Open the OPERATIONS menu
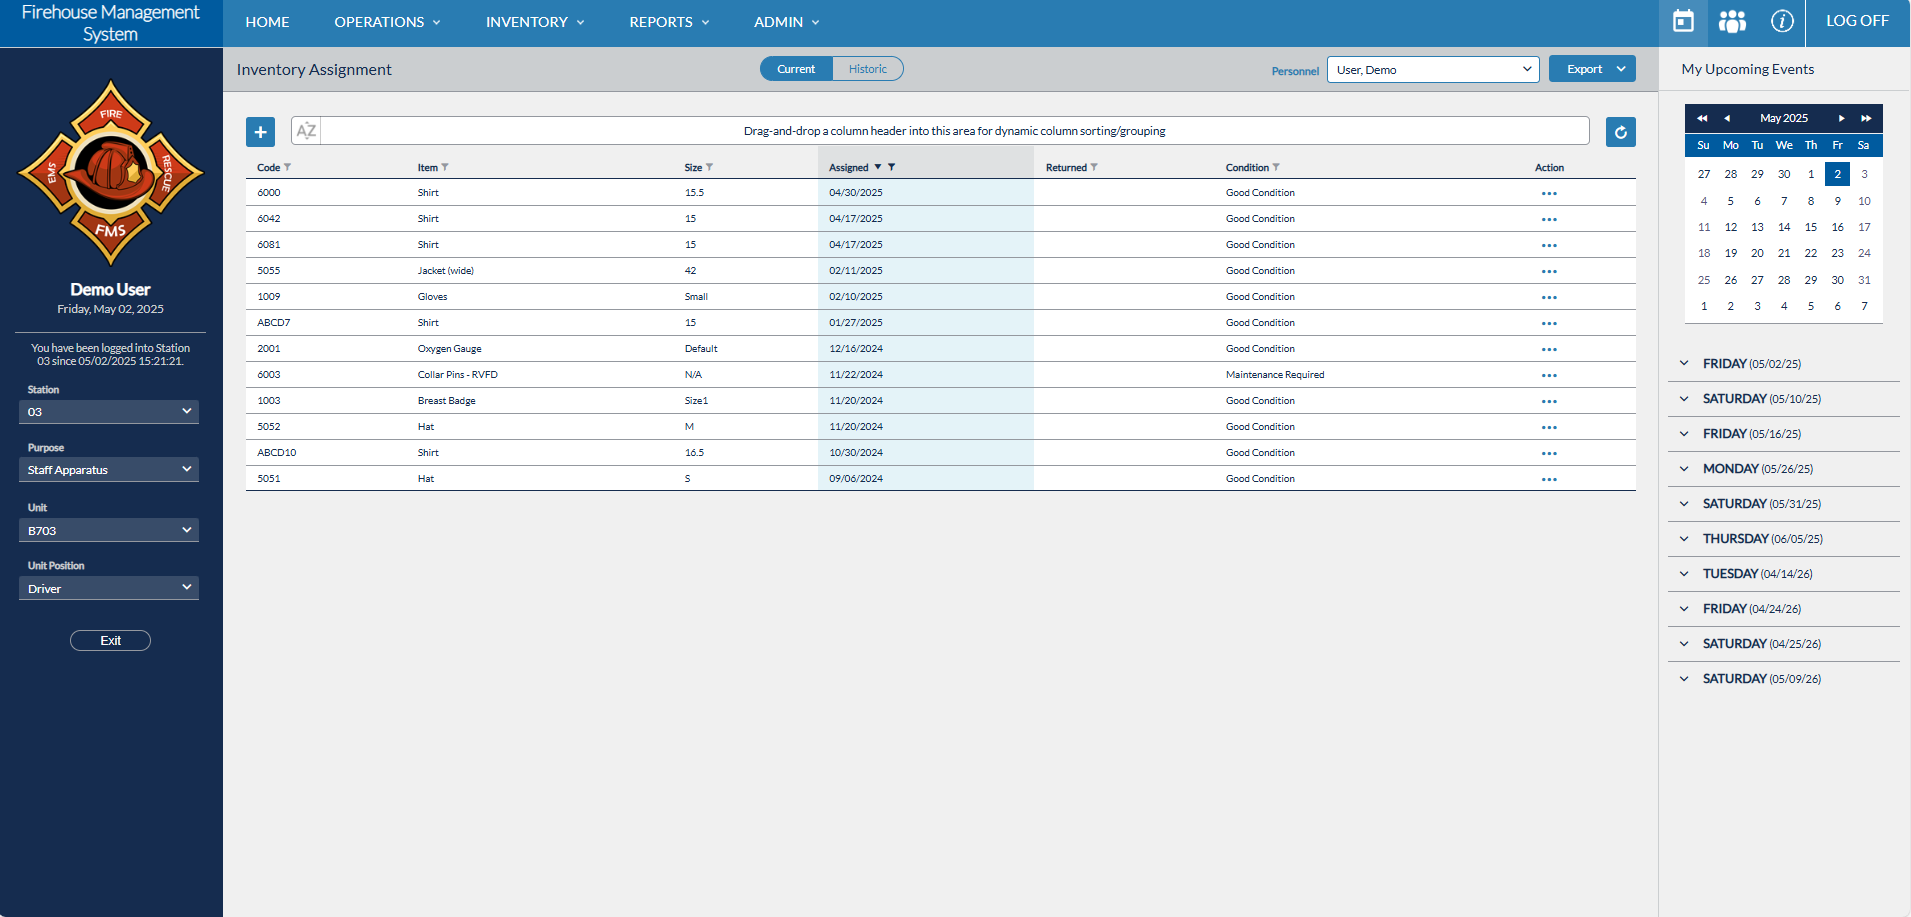Screen dimensions: 1911x917 tap(387, 22)
